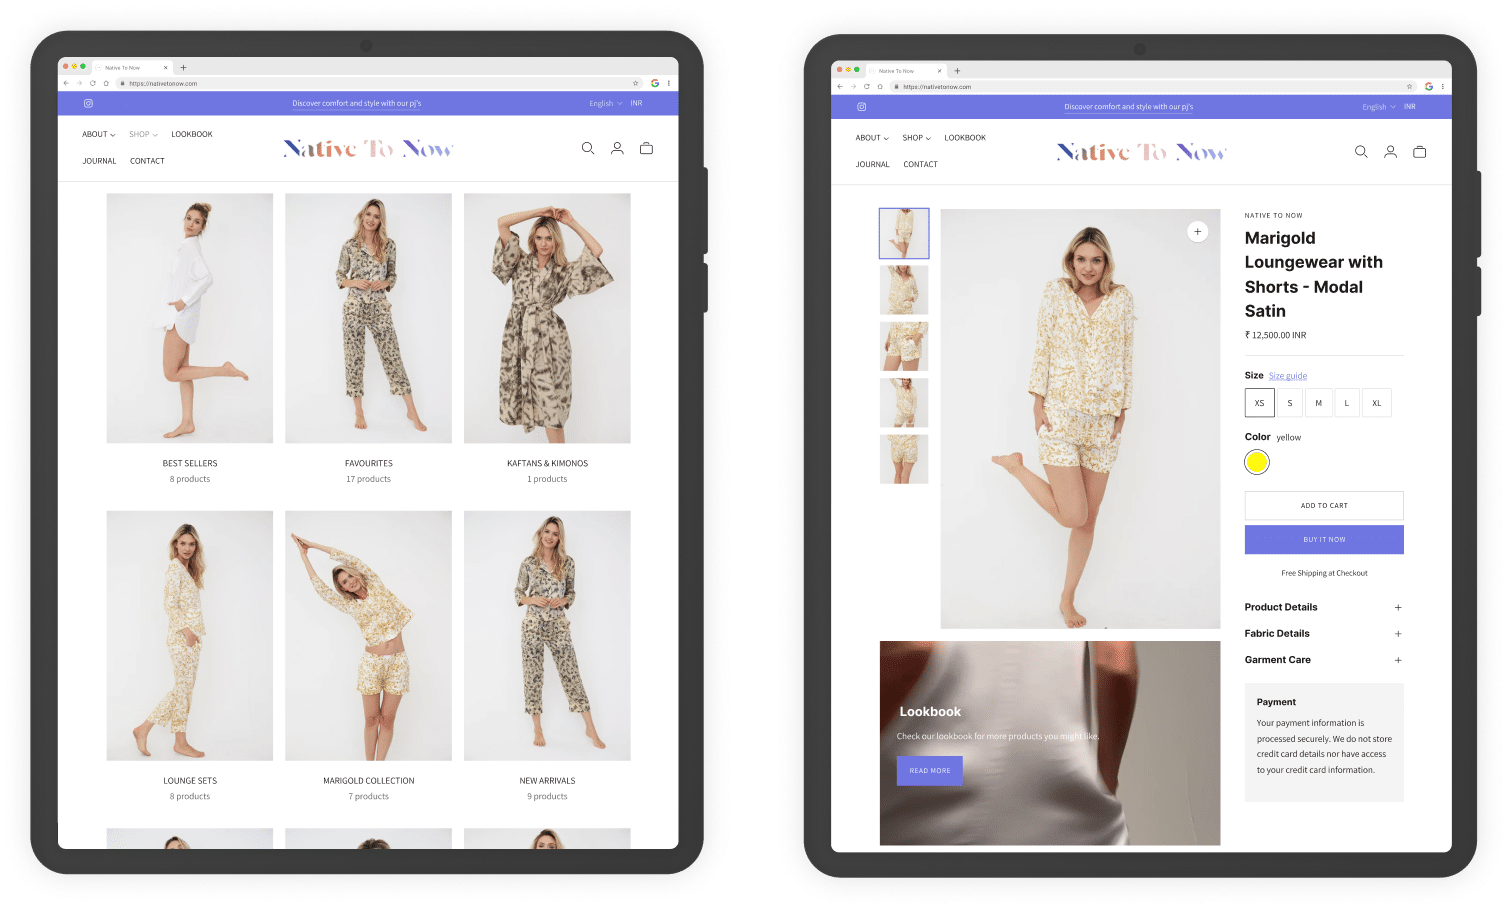Image resolution: width=1508 pixels, height=909 pixels.
Task: Click browser reload icon in left tablet
Action: [x=92, y=83]
